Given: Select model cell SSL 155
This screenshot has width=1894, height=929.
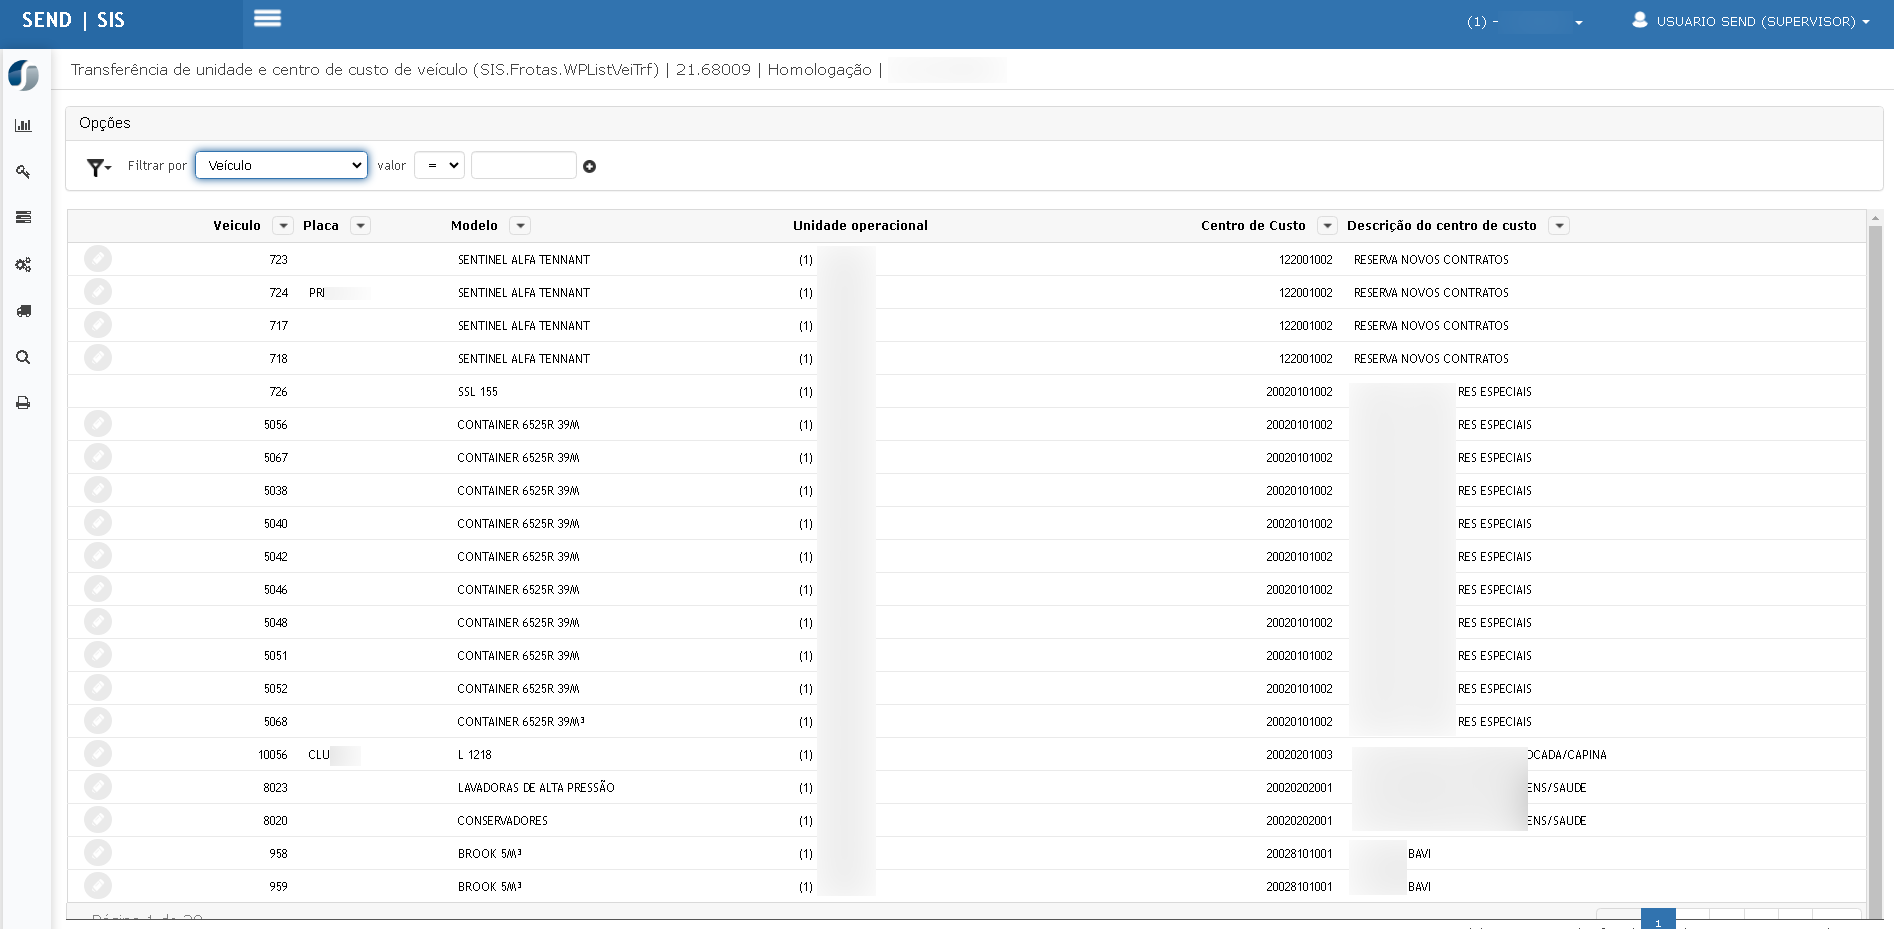Looking at the screenshot, I should click(478, 392).
